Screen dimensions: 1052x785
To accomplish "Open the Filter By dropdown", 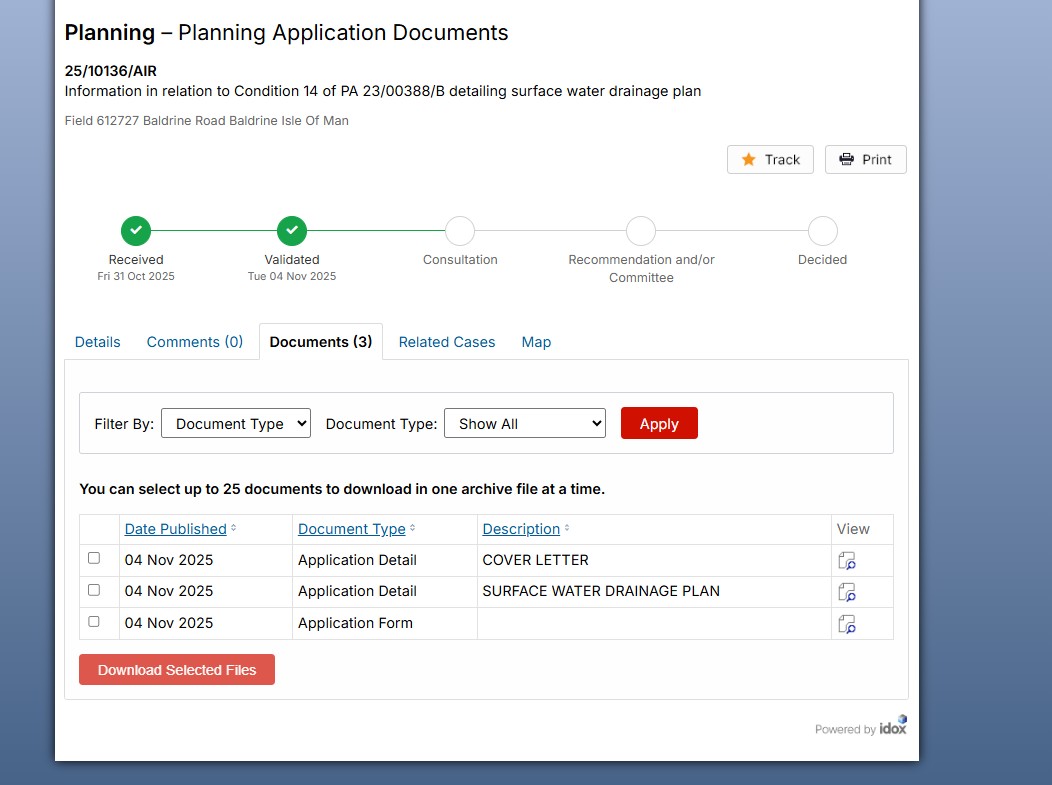I will pyautogui.click(x=236, y=423).
